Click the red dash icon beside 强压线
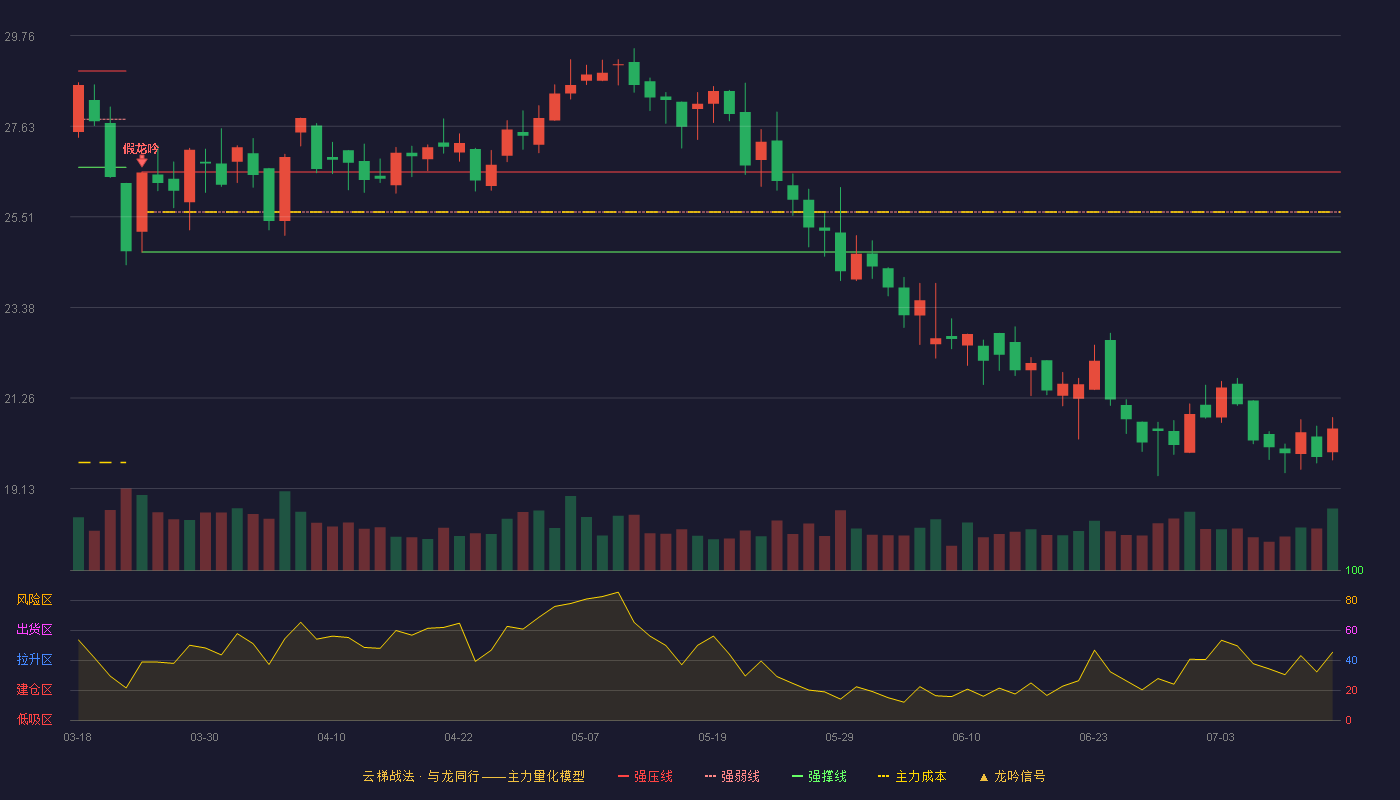Image resolution: width=1400 pixels, height=800 pixels. click(623, 776)
